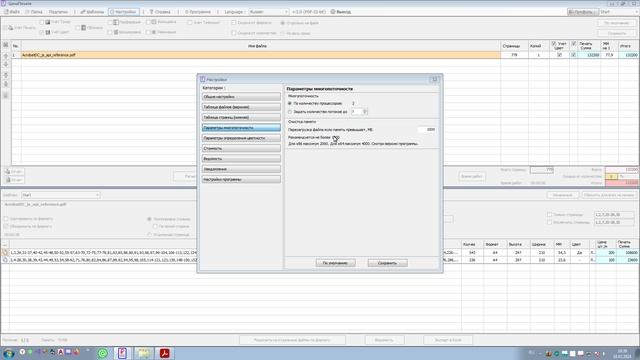640x360 pixels.
Task: Toggle Учет Тонер checkbox
Action: [x=42, y=22]
